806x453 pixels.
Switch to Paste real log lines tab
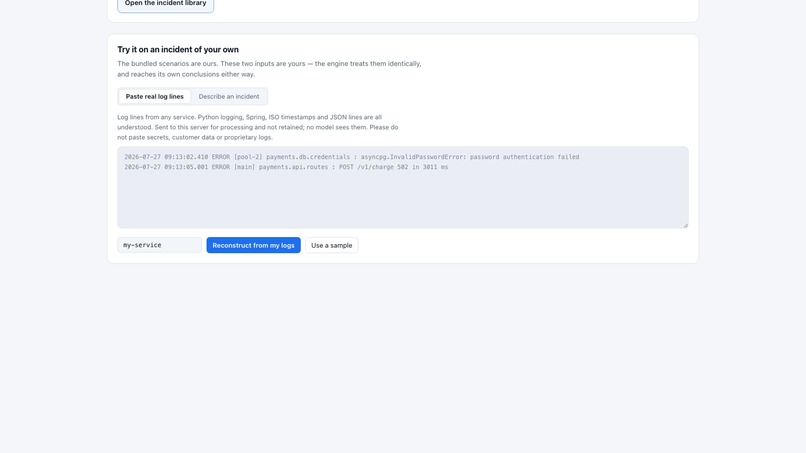[154, 96]
